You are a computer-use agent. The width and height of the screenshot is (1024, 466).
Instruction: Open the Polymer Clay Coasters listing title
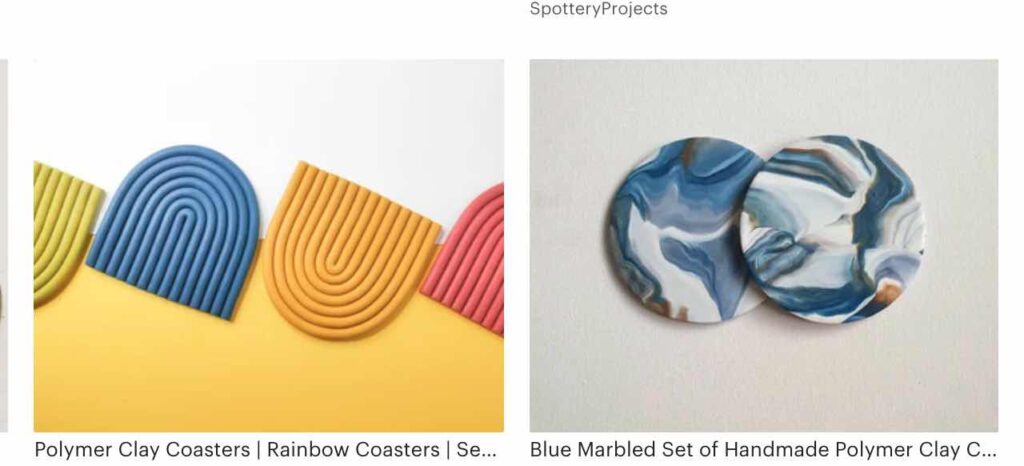265,450
